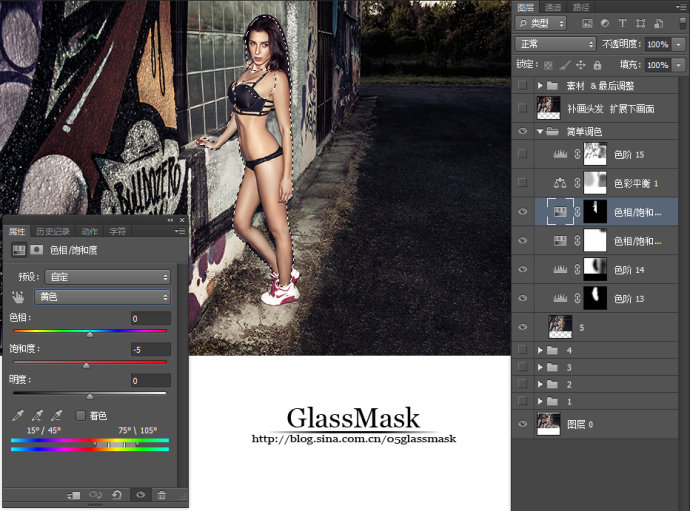Click the lock all padlock icon
This screenshot has height=511, width=690.
tap(597, 65)
